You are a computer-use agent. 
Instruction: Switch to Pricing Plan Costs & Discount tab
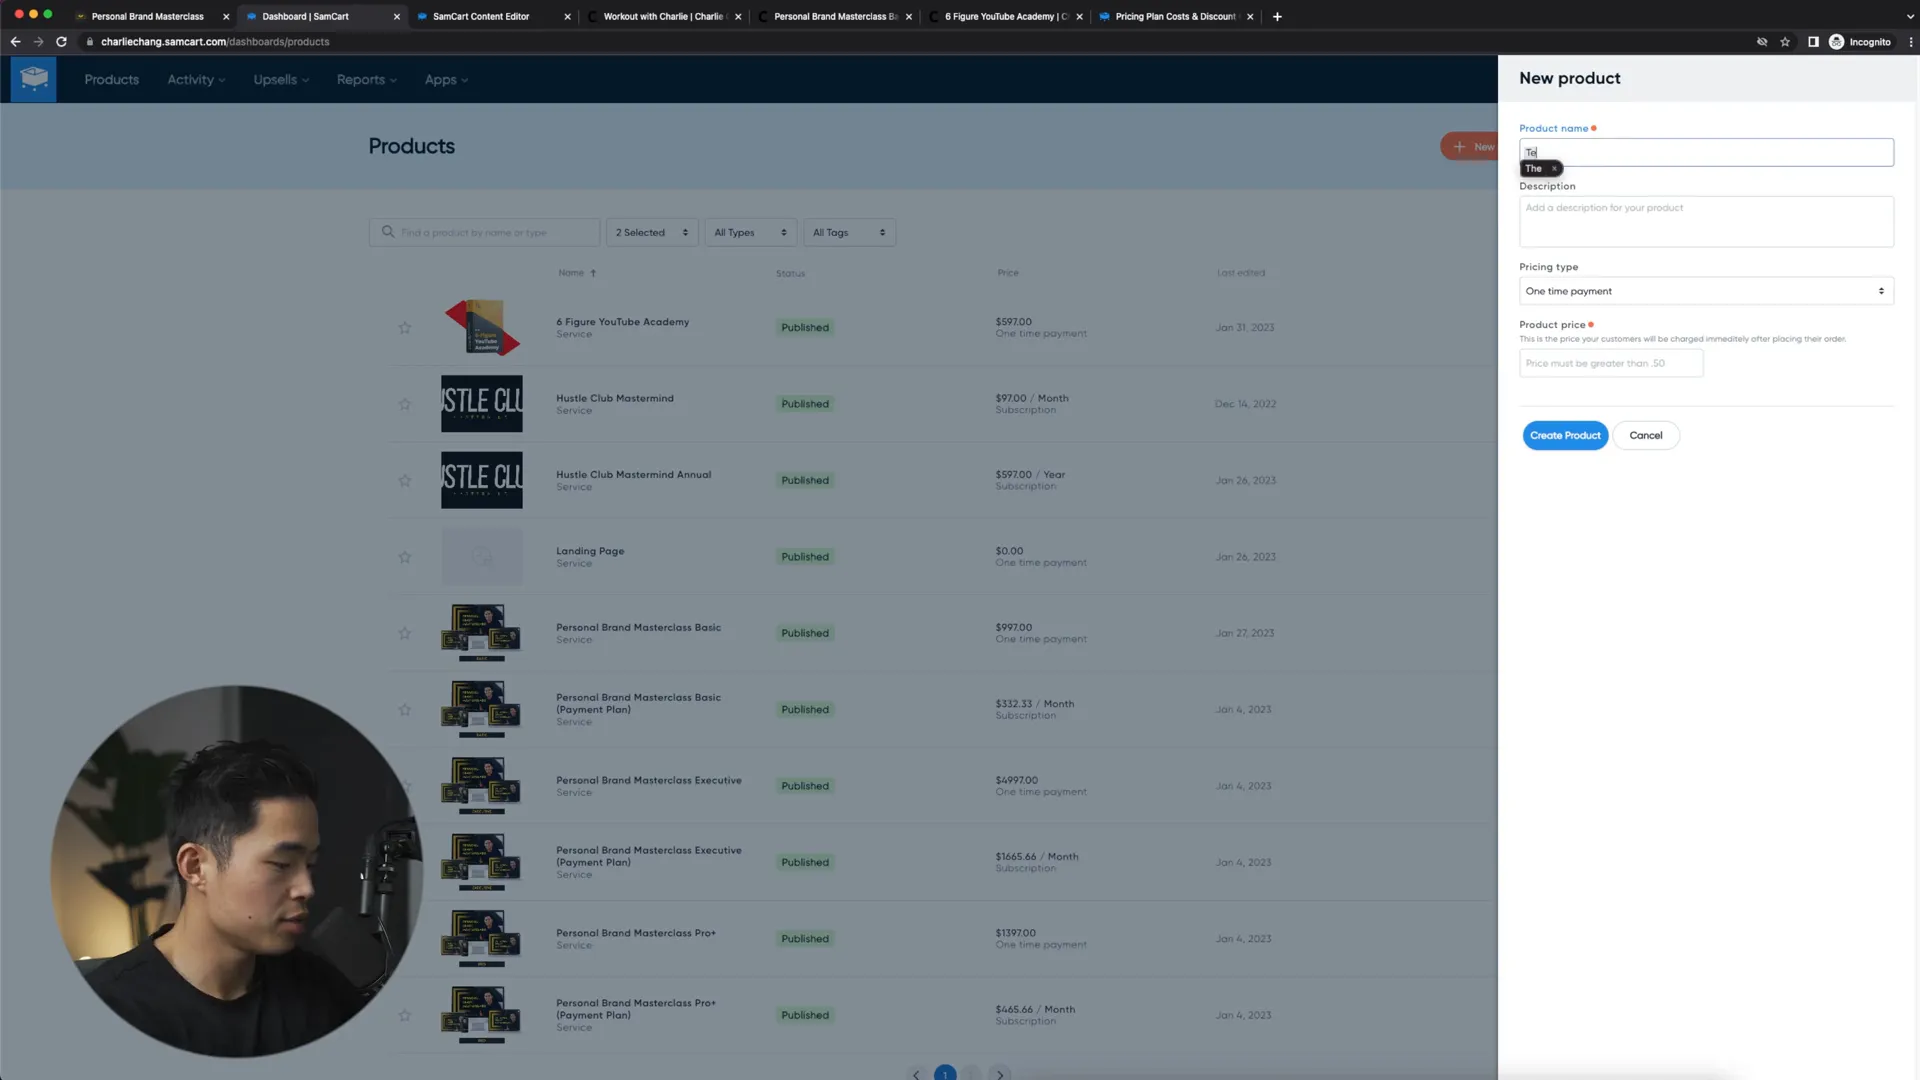click(1176, 17)
